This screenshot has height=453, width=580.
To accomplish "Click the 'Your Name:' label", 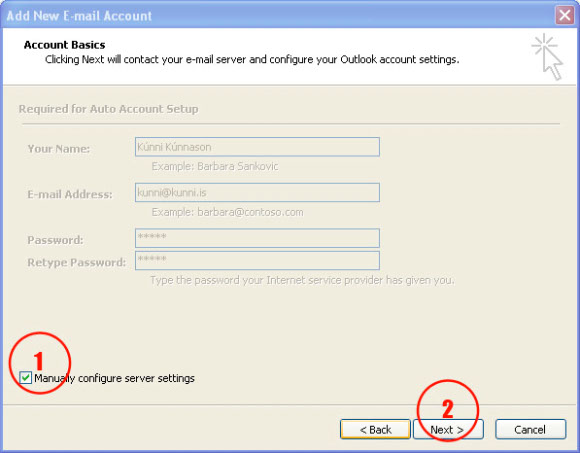I will (59, 149).
